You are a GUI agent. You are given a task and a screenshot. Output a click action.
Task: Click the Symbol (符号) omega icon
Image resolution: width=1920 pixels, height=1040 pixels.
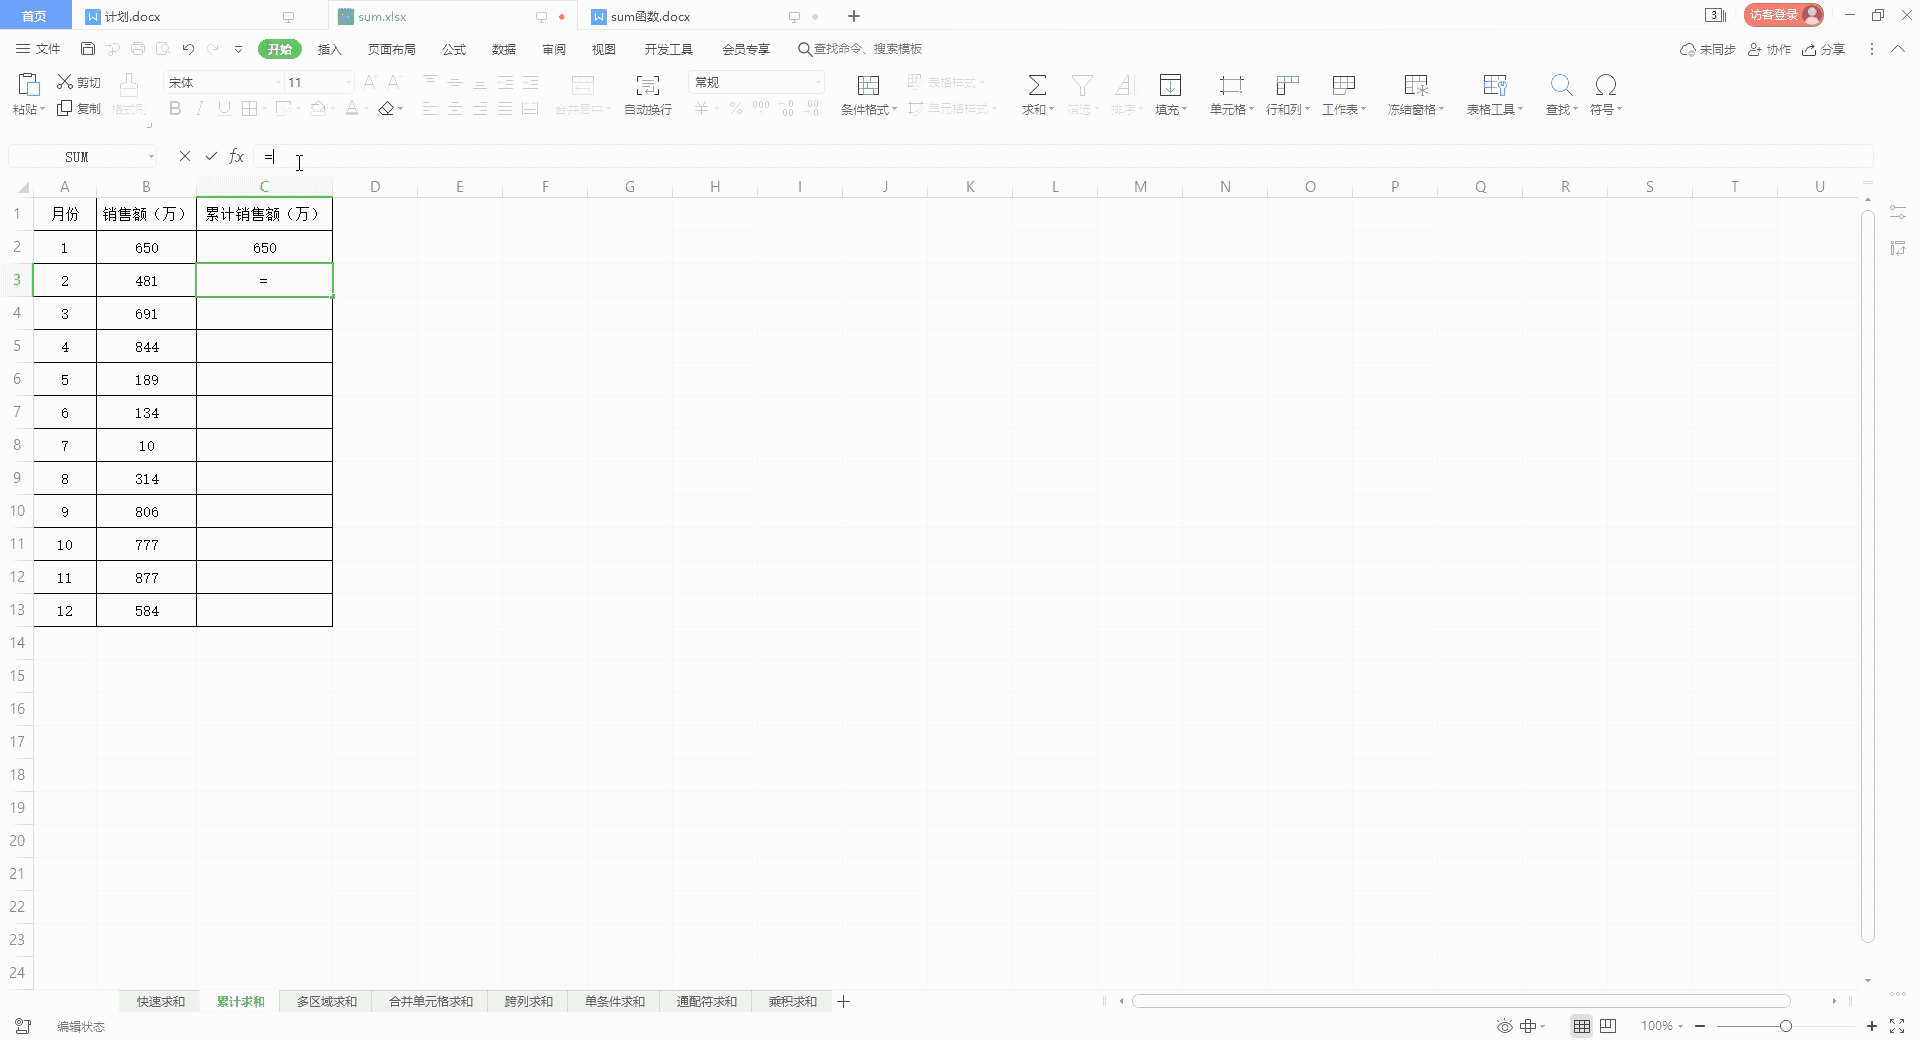tap(1605, 86)
